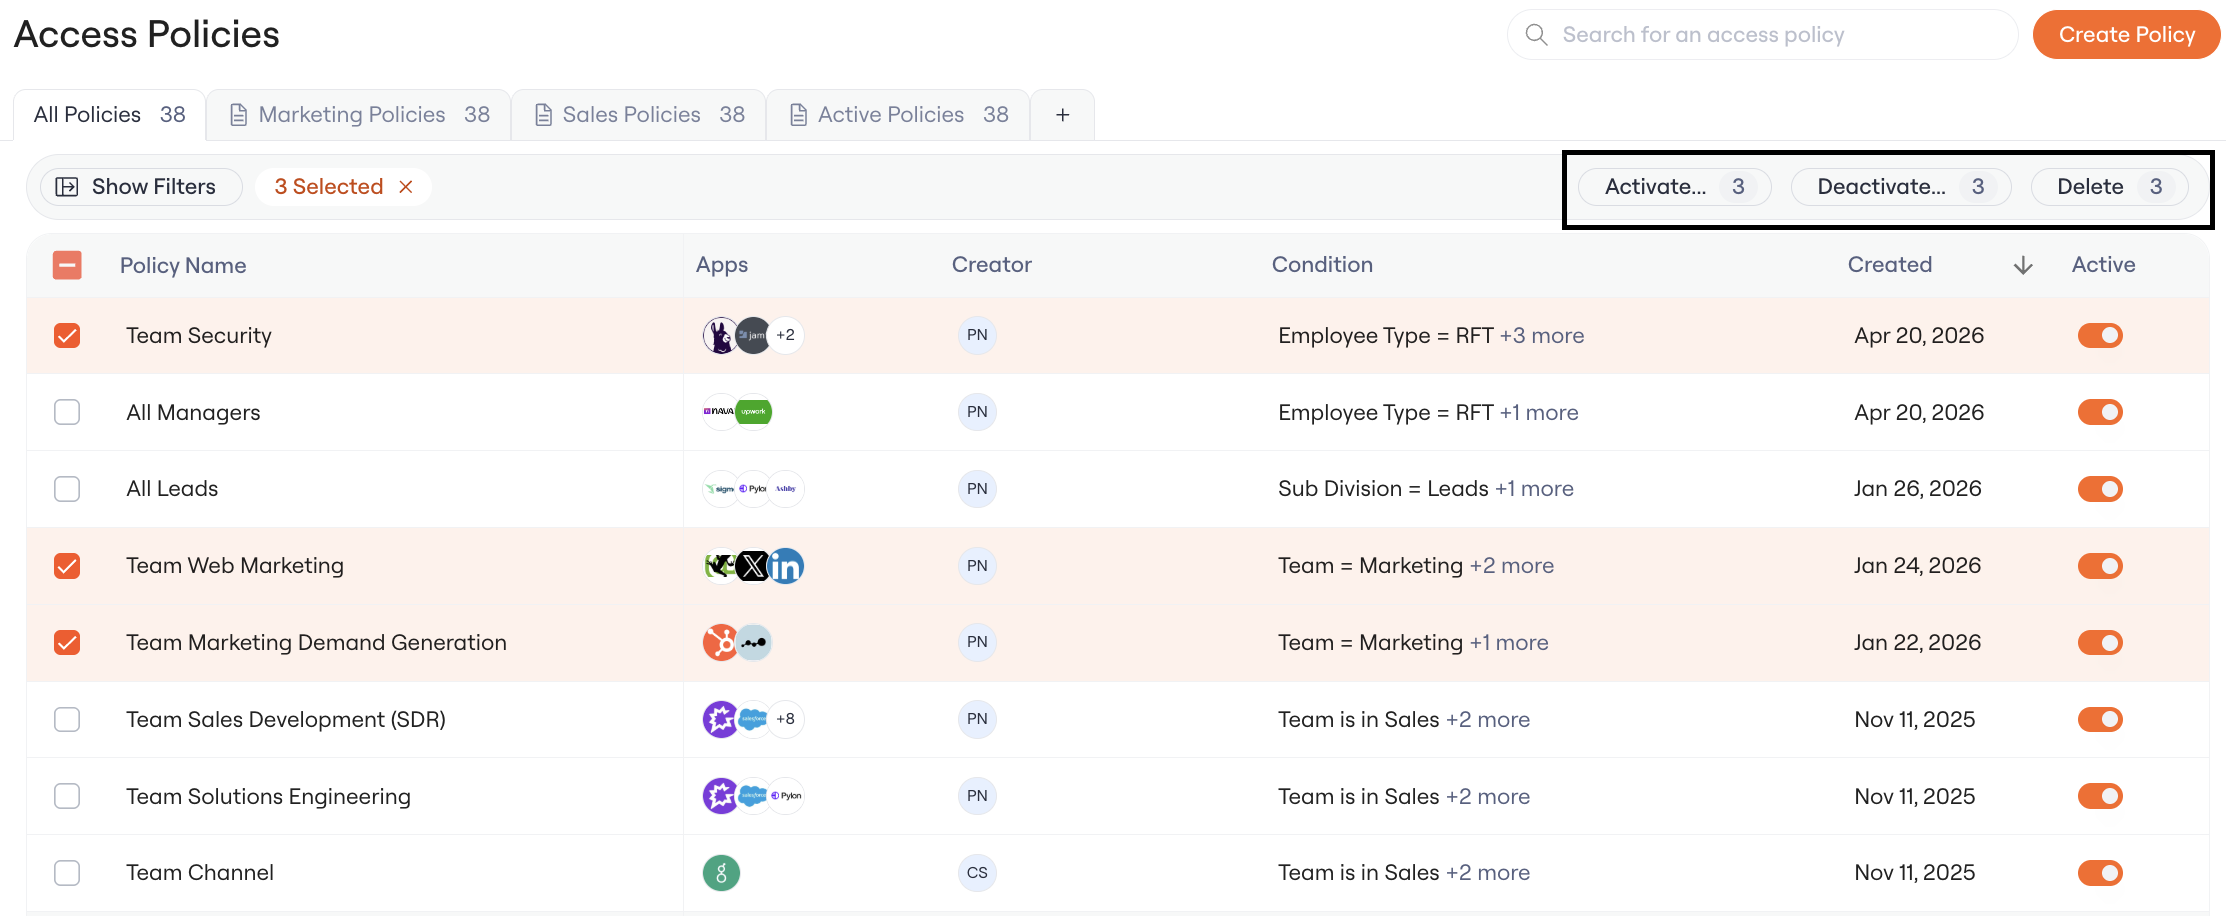Viewport: 2226px width, 916px height.
Task: Click the CS creator avatar for Team Channel
Action: tap(977, 873)
